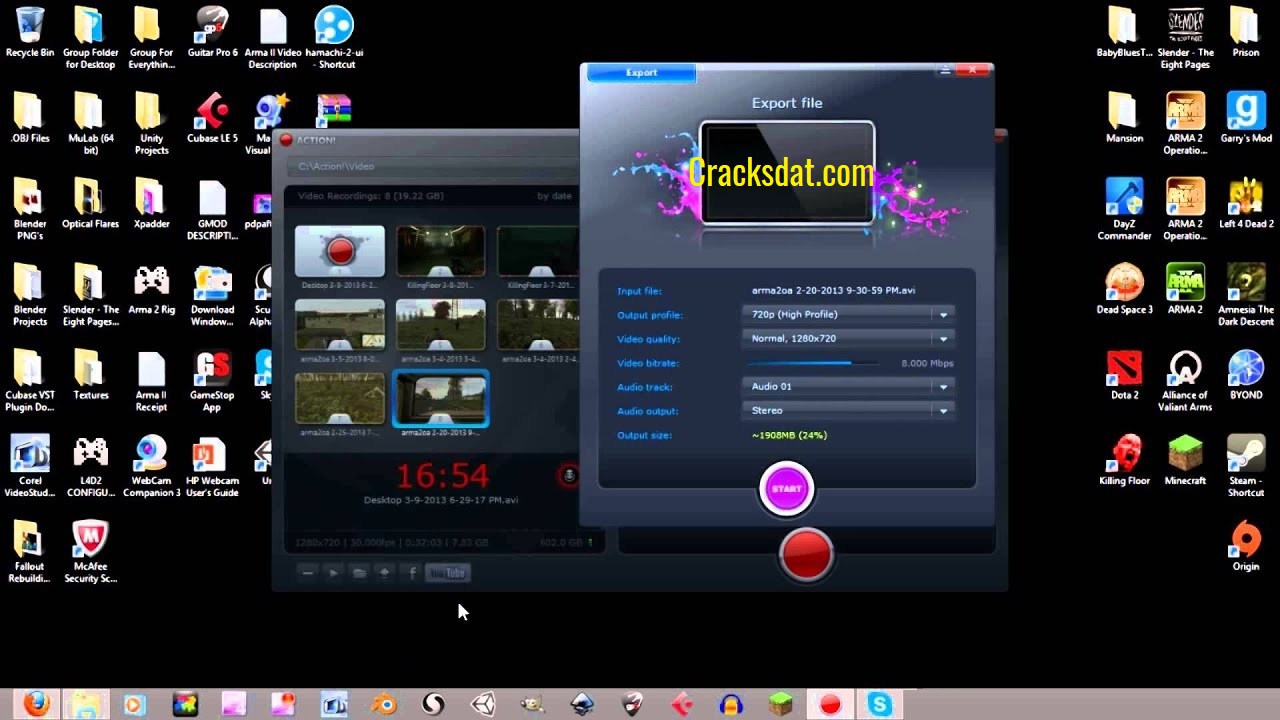This screenshot has height=720, width=1280.
Task: Open the Recycle Bin desktop icon
Action: tap(30, 32)
